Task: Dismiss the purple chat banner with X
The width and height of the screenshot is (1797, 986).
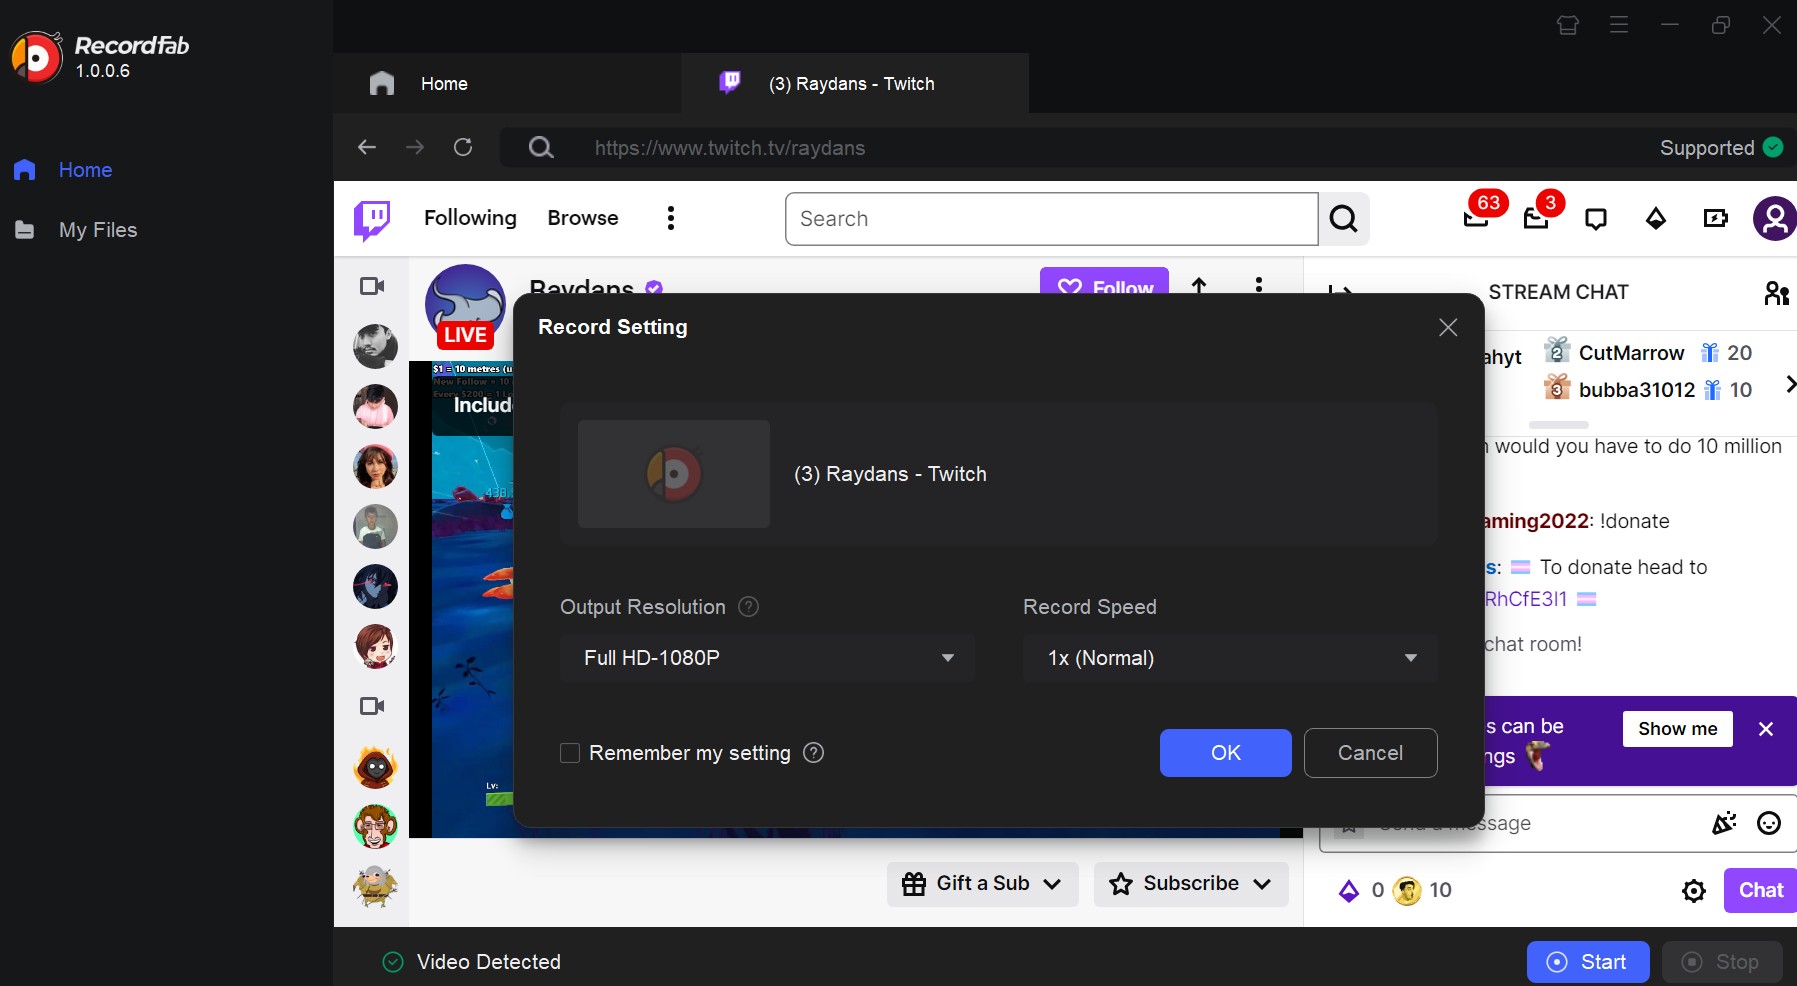Action: pos(1766,729)
